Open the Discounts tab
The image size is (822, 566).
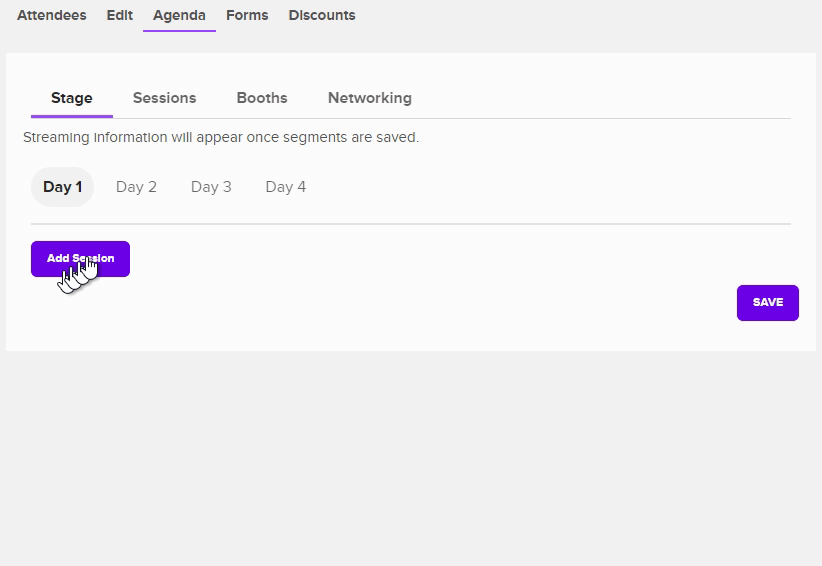[x=321, y=15]
